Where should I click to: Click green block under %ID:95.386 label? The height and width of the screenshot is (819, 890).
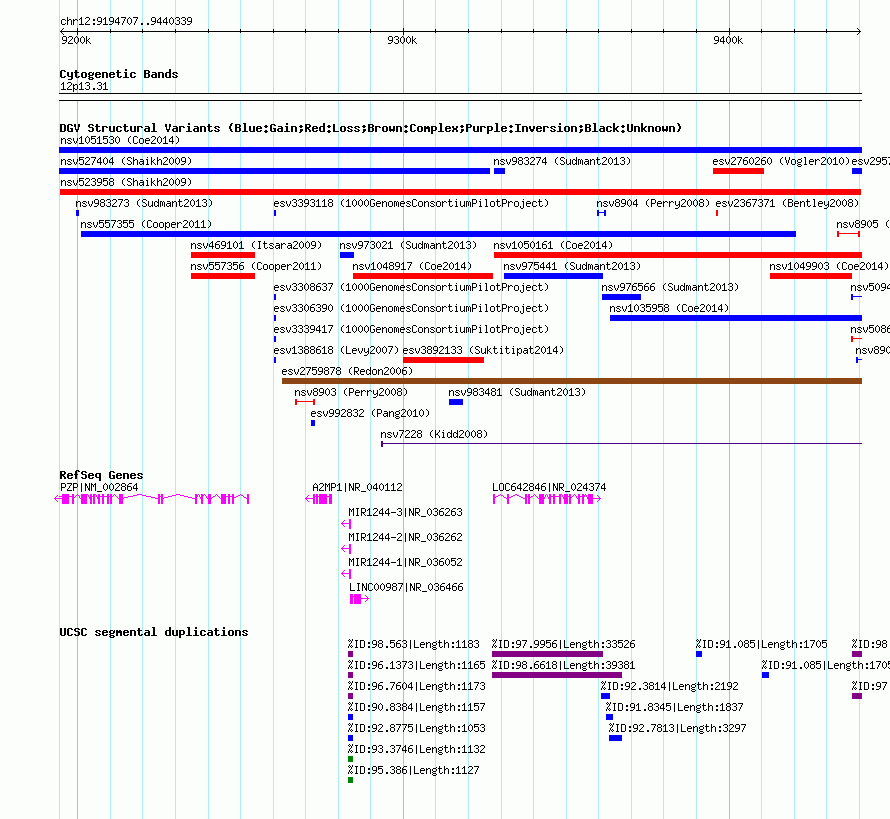coord(350,780)
